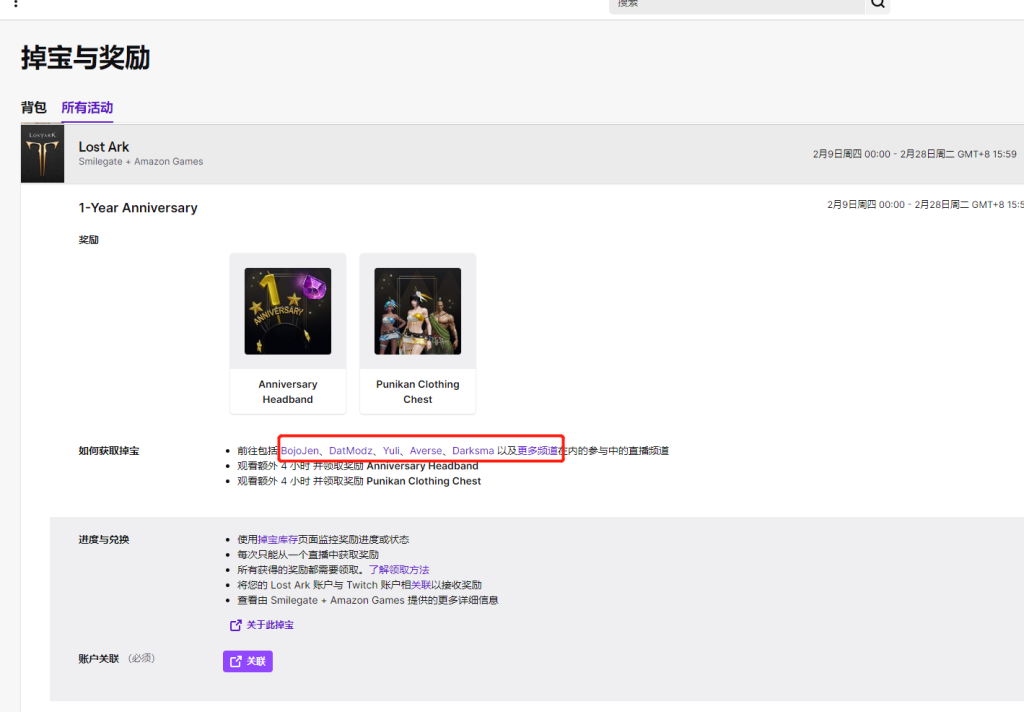The height and width of the screenshot is (712, 1024).
Task: Visit the Averse channel link
Action: [426, 451]
